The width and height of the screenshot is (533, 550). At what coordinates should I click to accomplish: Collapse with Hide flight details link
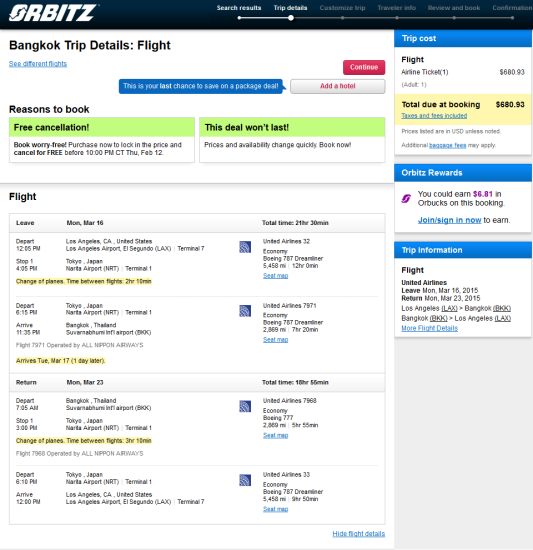pos(359,534)
